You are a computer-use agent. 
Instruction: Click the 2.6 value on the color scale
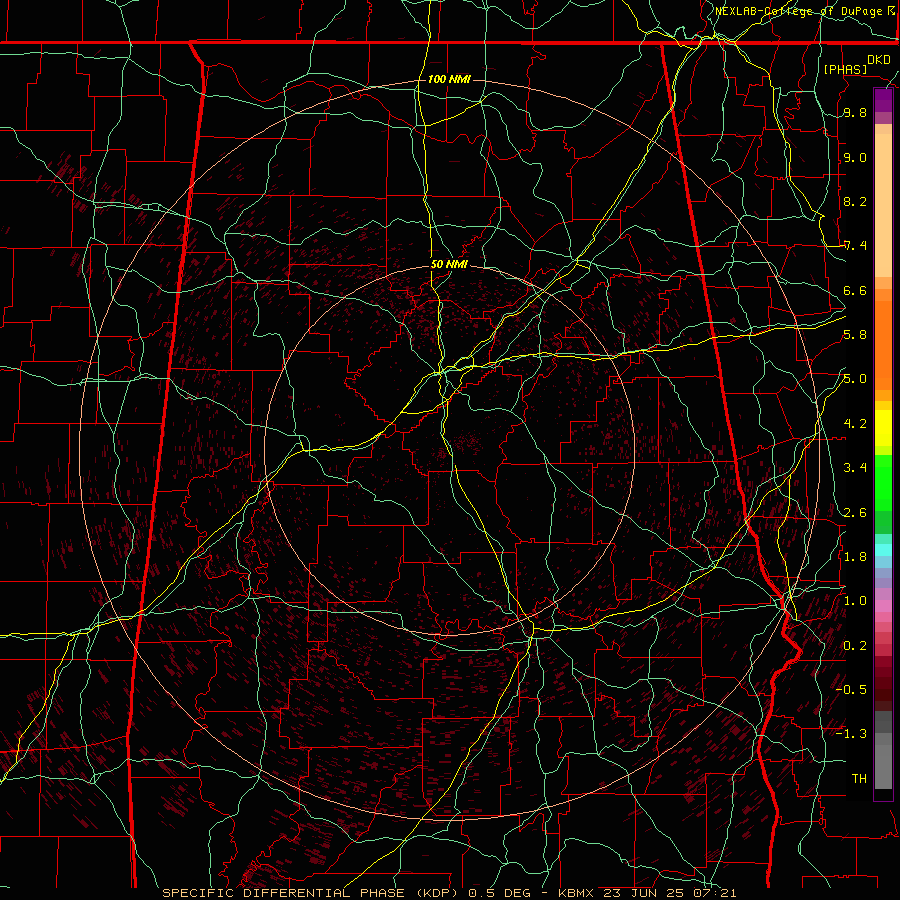click(855, 513)
